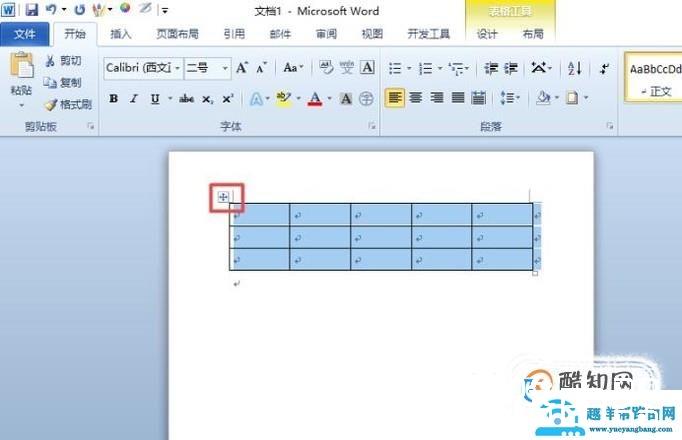
Task: Open the Change Case Aa dropdown
Action: pos(293,68)
